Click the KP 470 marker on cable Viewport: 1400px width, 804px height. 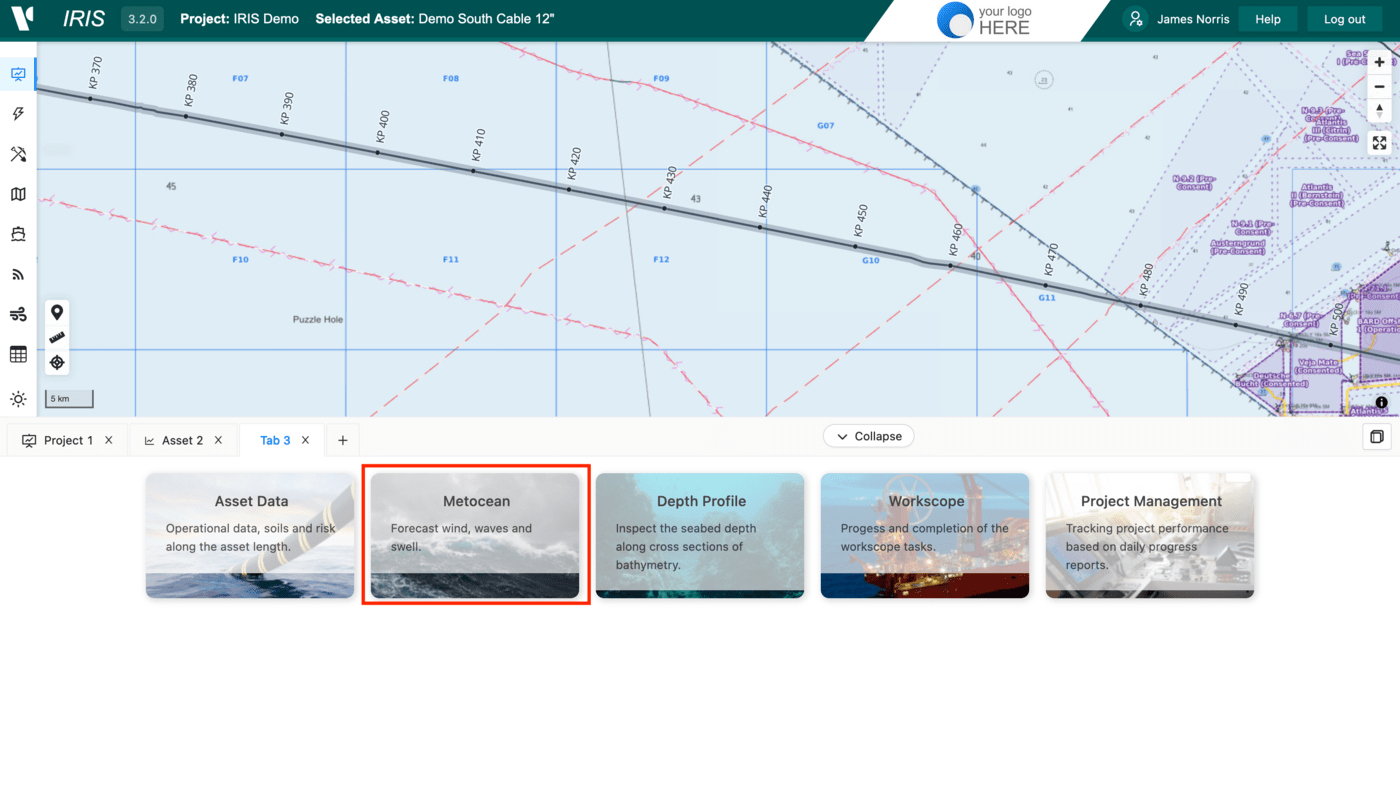(x=1046, y=285)
